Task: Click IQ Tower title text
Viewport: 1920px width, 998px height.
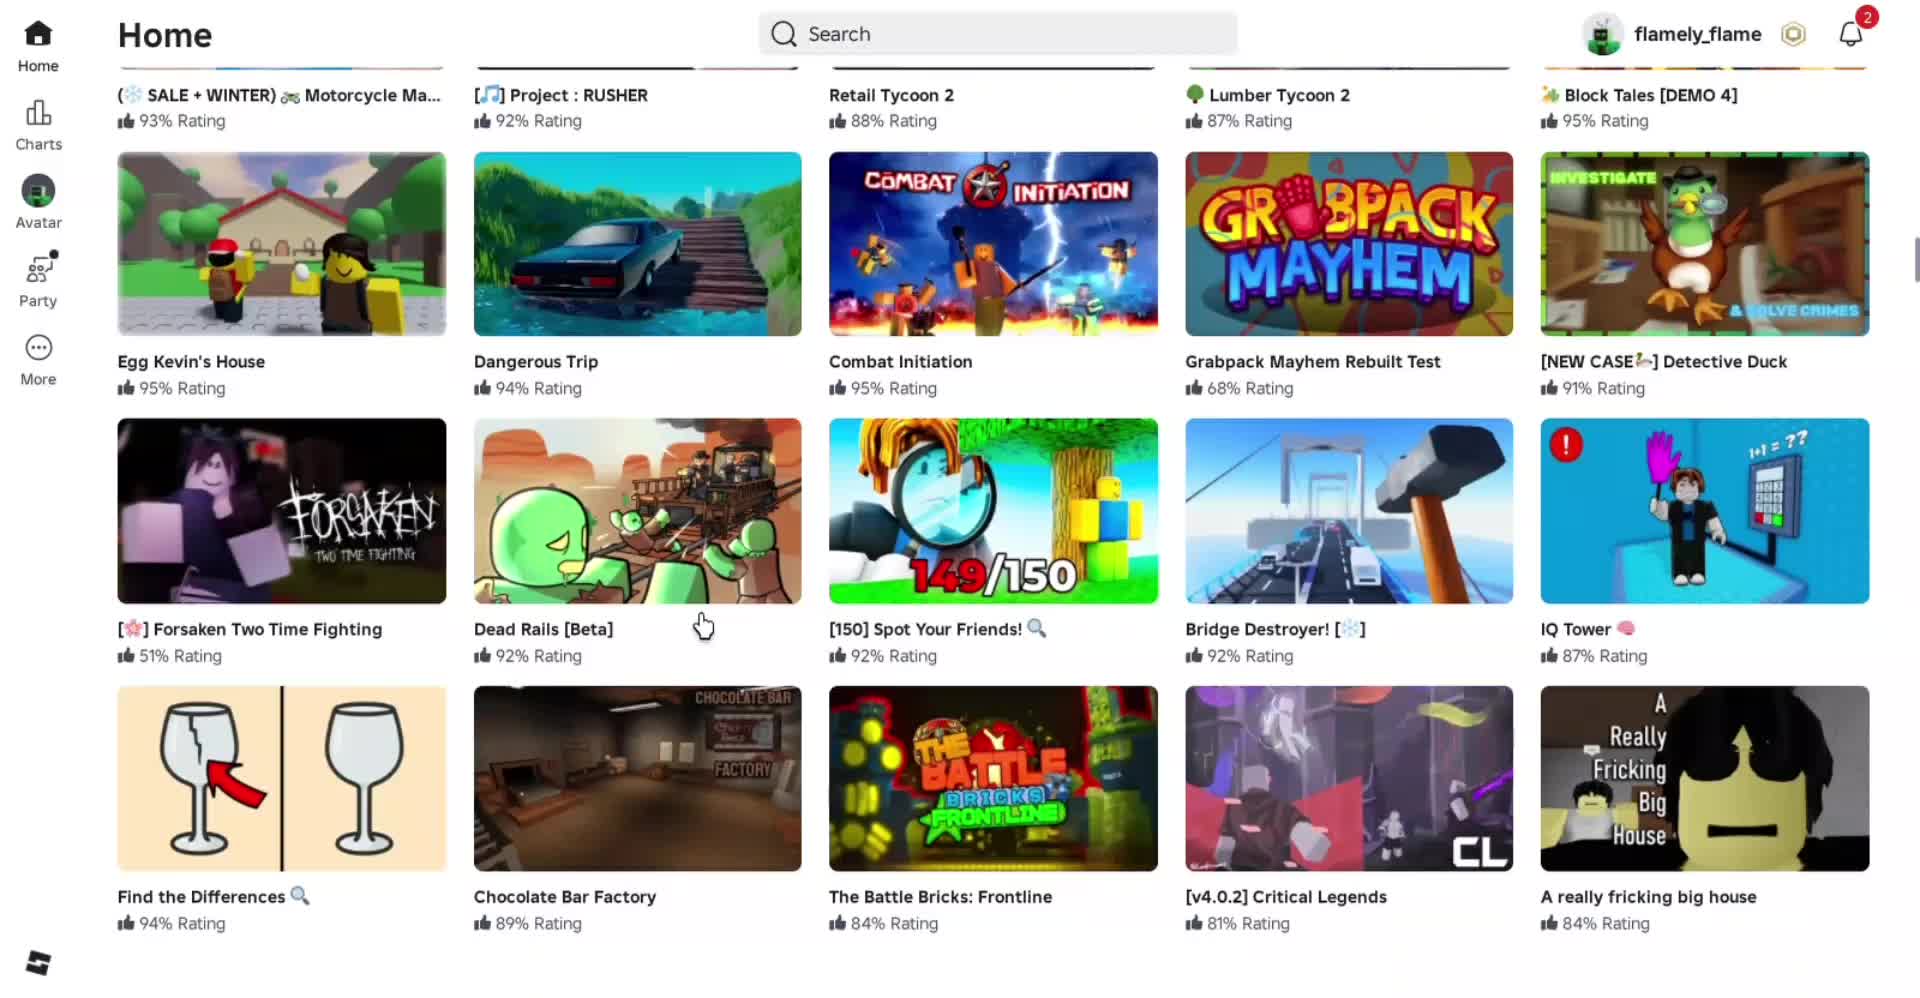Action: click(1588, 629)
